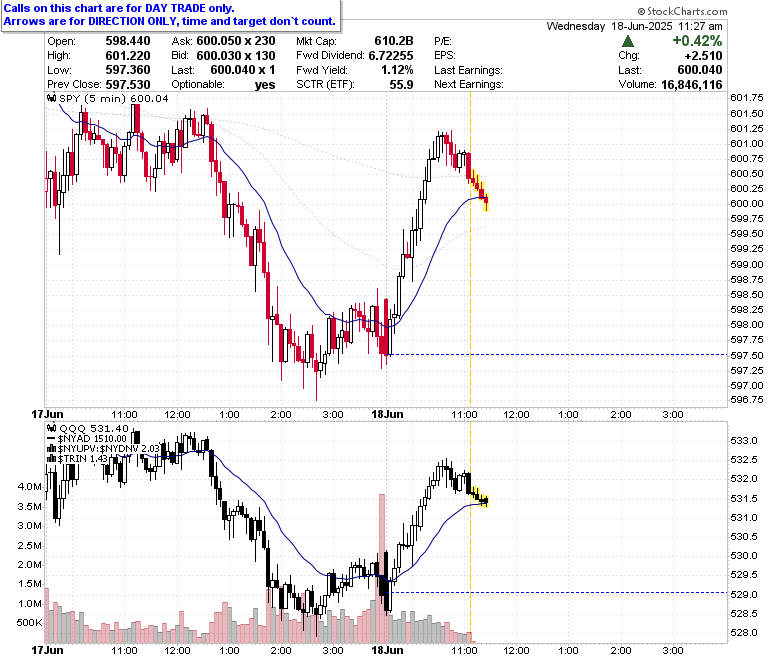Click the 529.0 label on QQQ price axis

point(744,594)
